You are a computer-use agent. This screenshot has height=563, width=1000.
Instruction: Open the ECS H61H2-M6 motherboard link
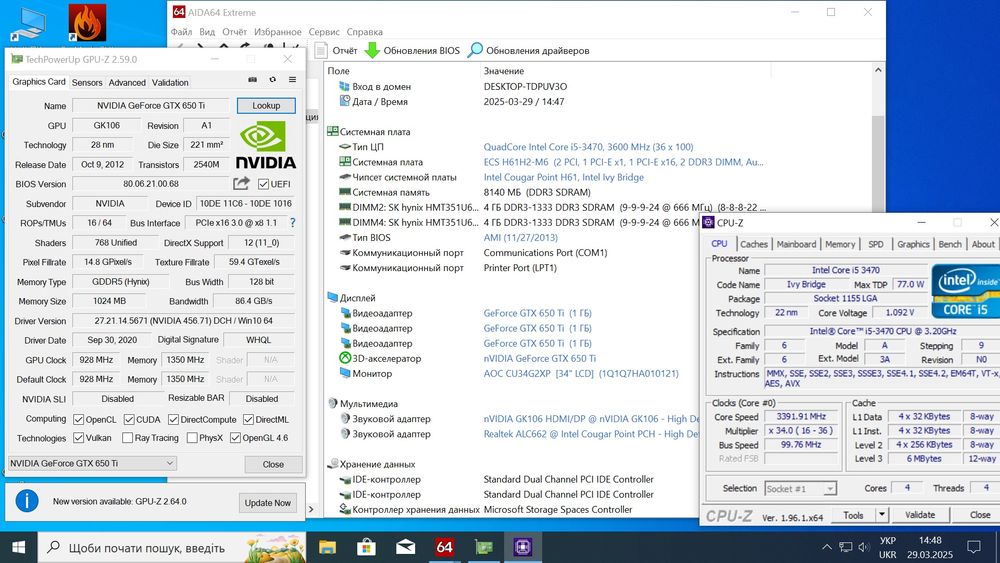tap(623, 162)
